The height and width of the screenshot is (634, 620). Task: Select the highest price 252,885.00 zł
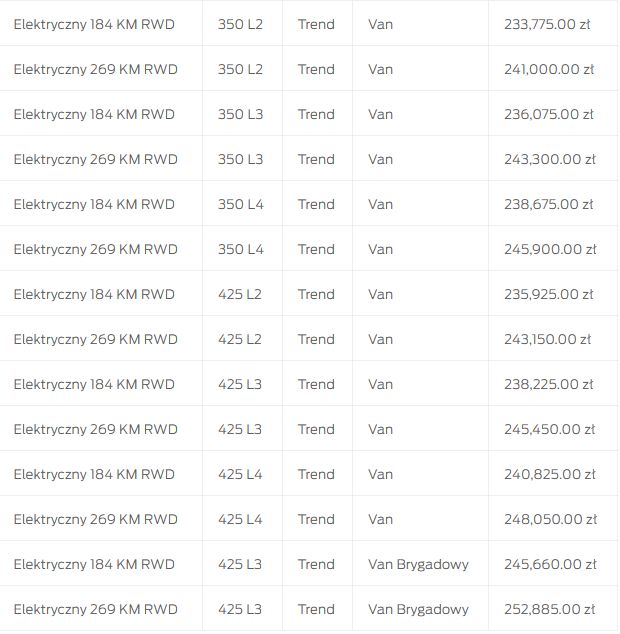click(x=549, y=609)
